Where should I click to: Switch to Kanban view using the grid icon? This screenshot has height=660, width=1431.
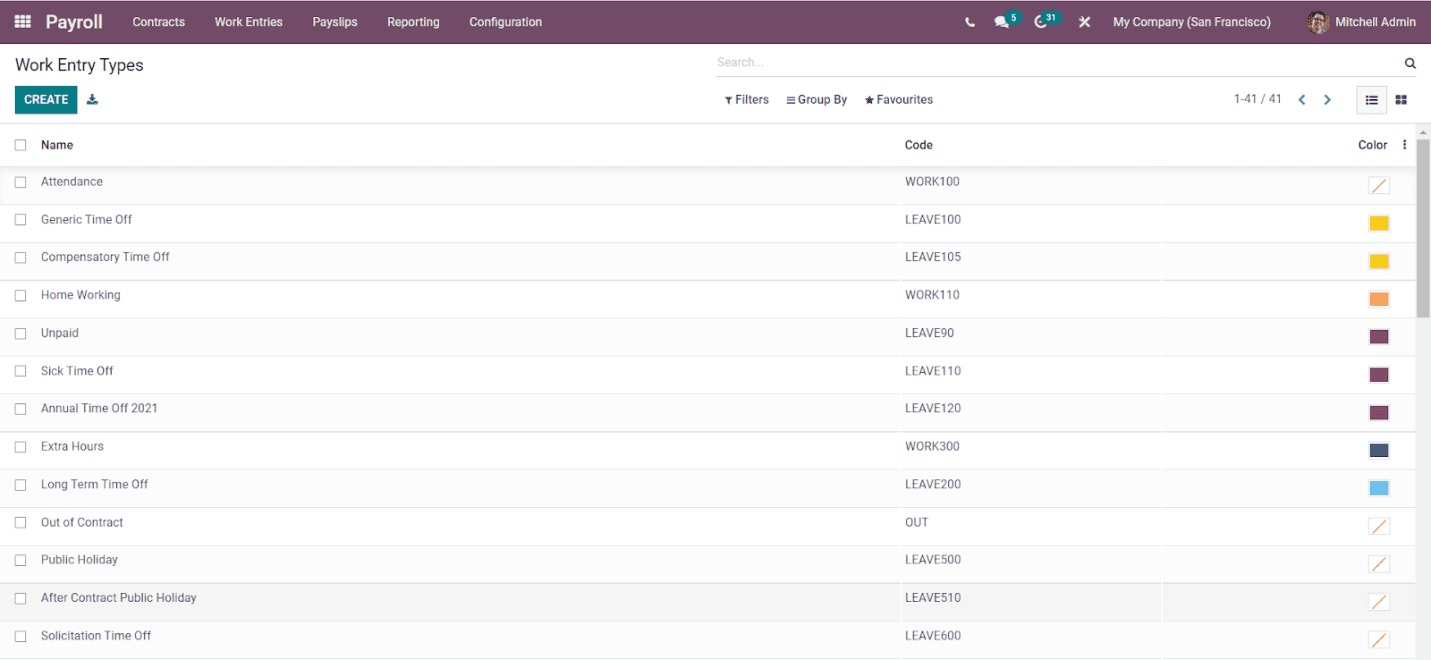1401,99
